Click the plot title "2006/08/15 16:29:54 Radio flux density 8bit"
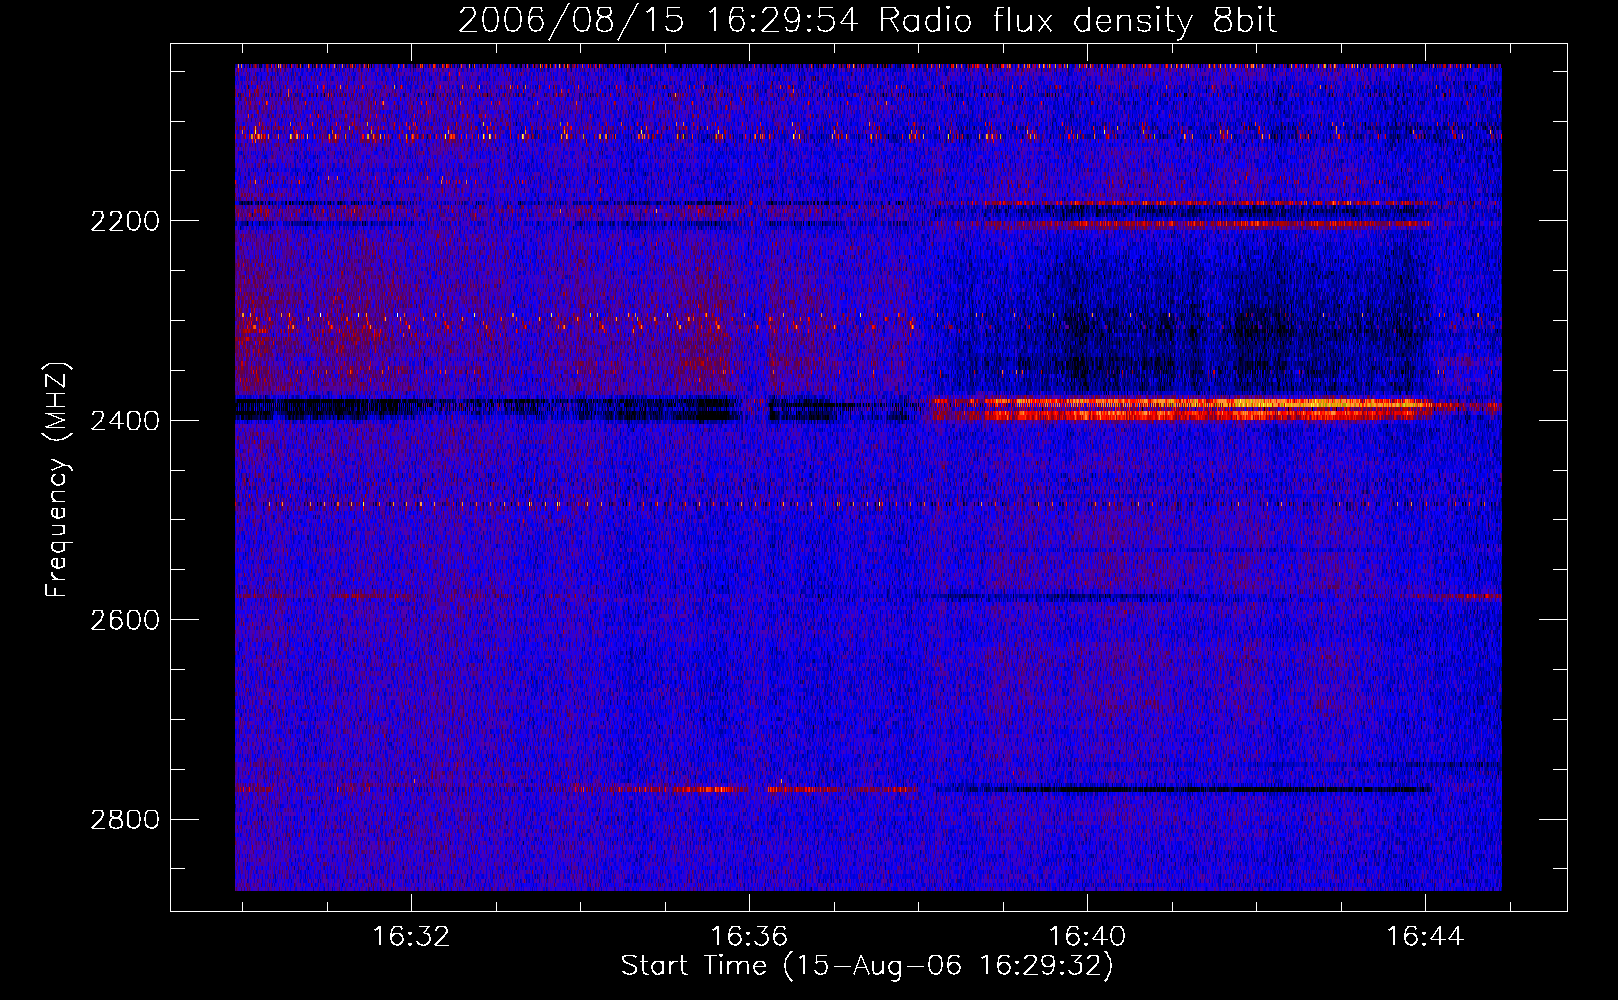 pos(867,21)
